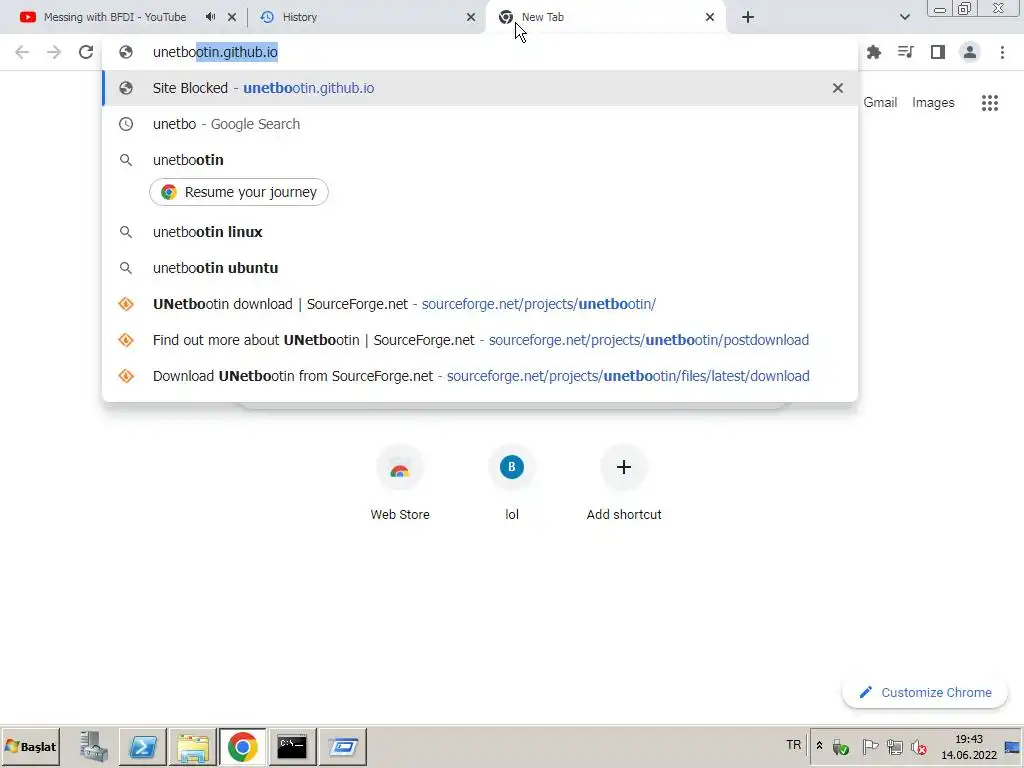Open the tab search dropdown arrow

904,18
